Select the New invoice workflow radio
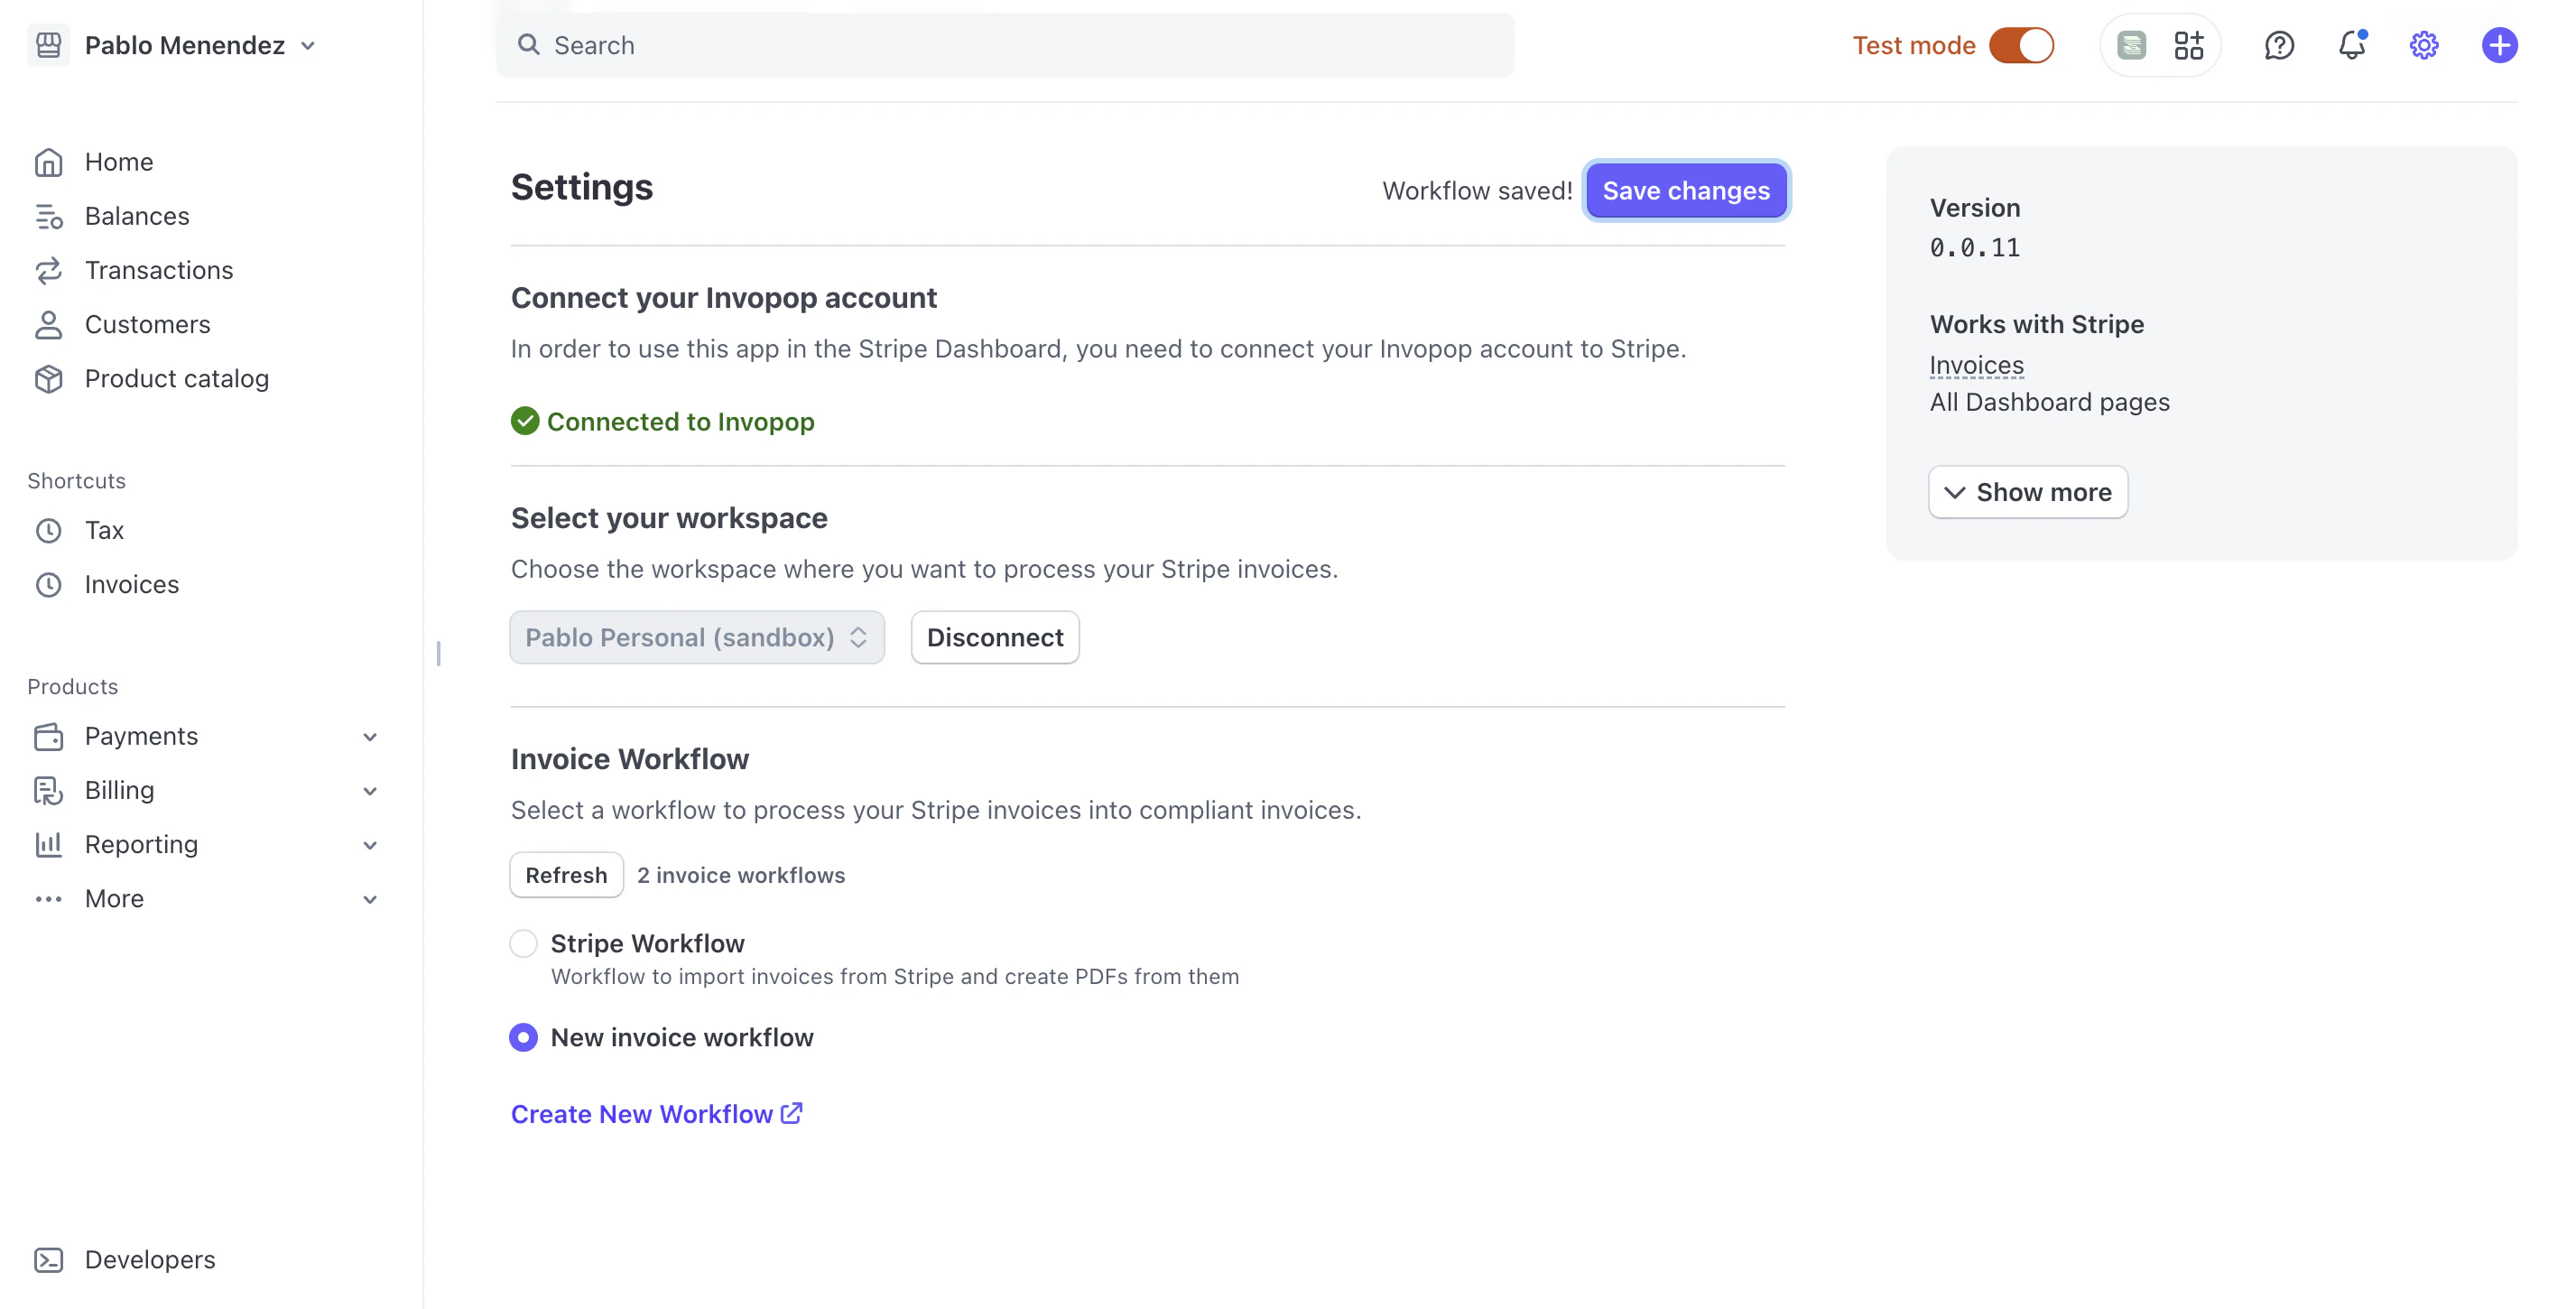The height and width of the screenshot is (1309, 2576). 523,1037
